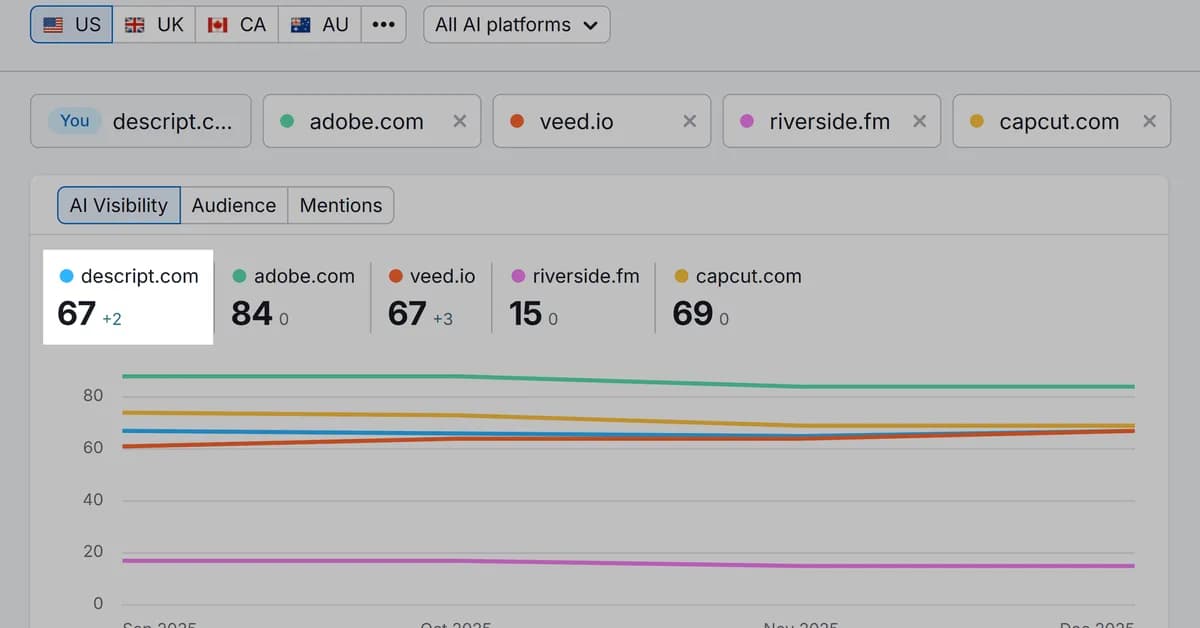This screenshot has width=1200, height=628.
Task: Click the +2 change for descript.com
Action: [112, 319]
